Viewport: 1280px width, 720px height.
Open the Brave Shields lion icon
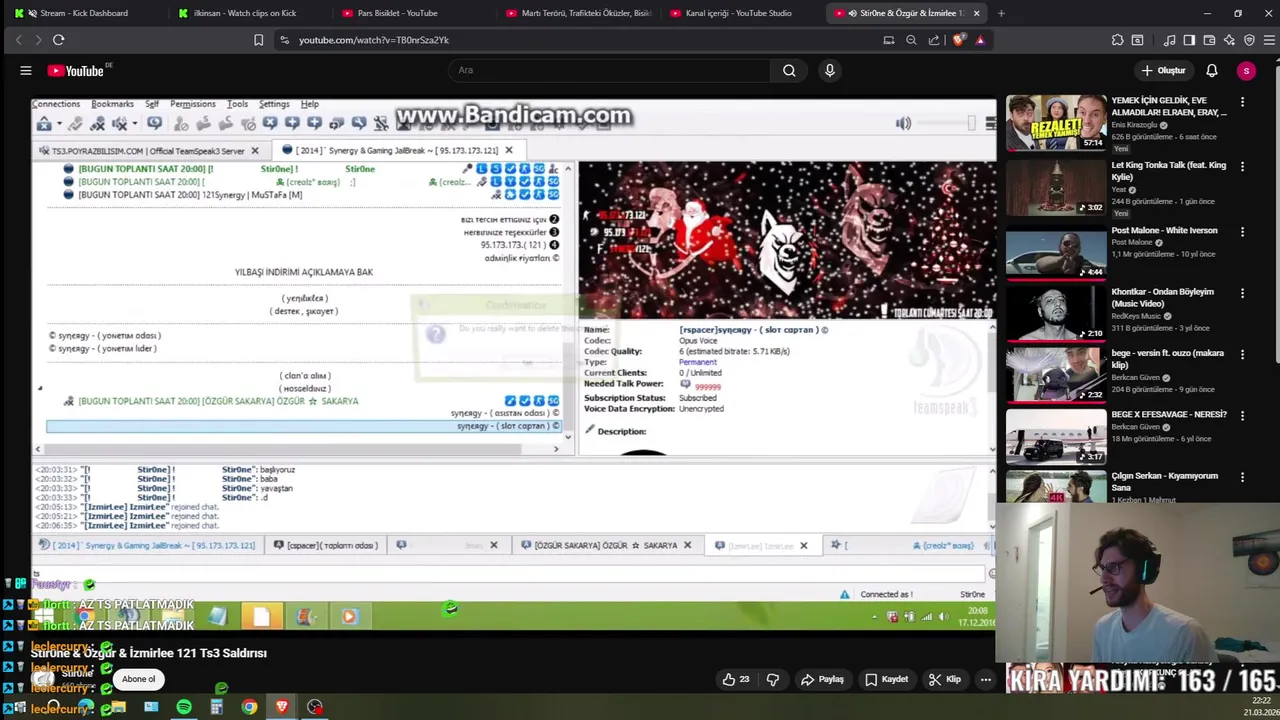(959, 40)
